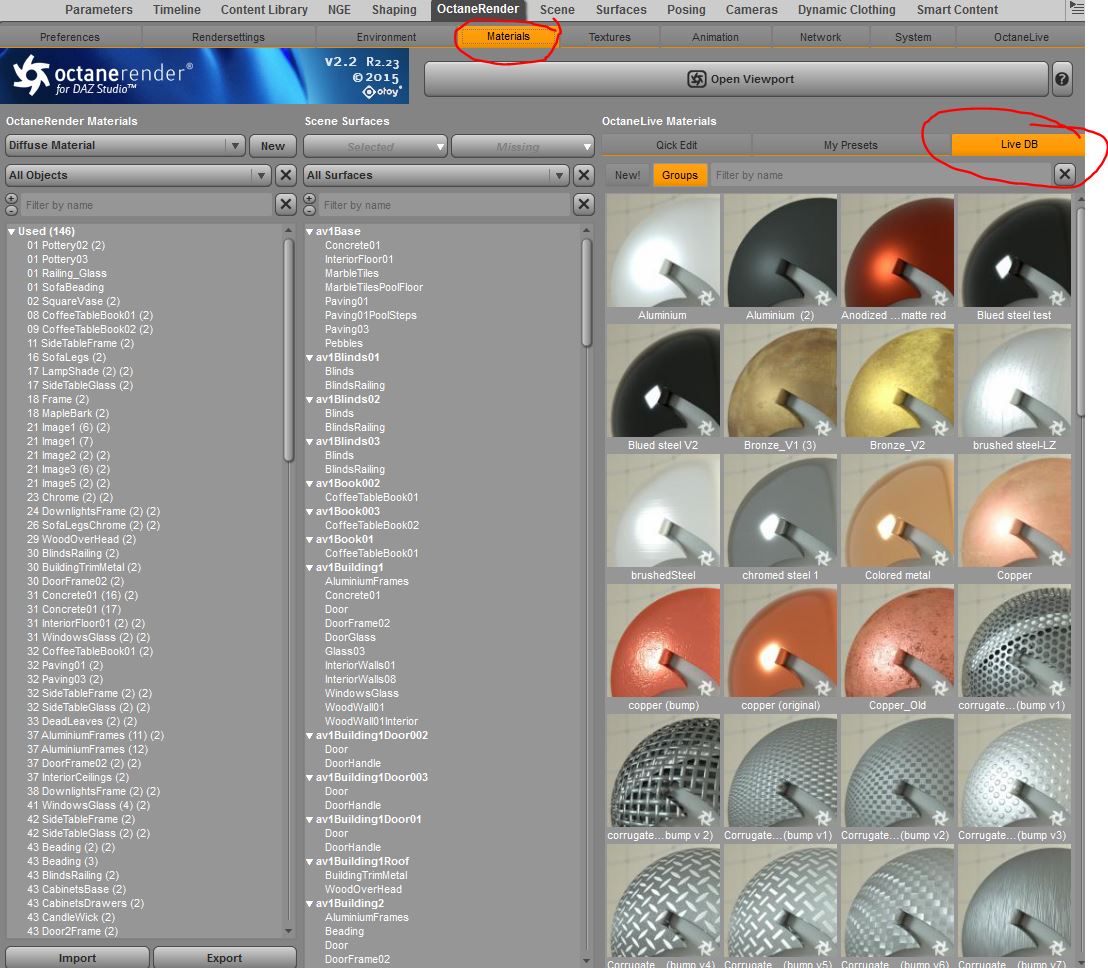The image size is (1108, 968).
Task: Focus OctaneRender Materials Filter by name field
Action: [x=146, y=205]
